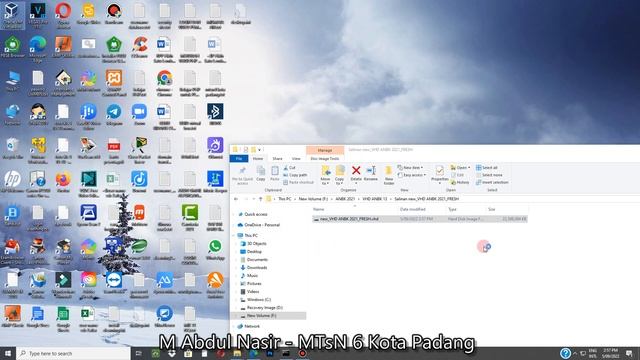
Task: Click Select none in the ribbon
Action: click(489, 175)
